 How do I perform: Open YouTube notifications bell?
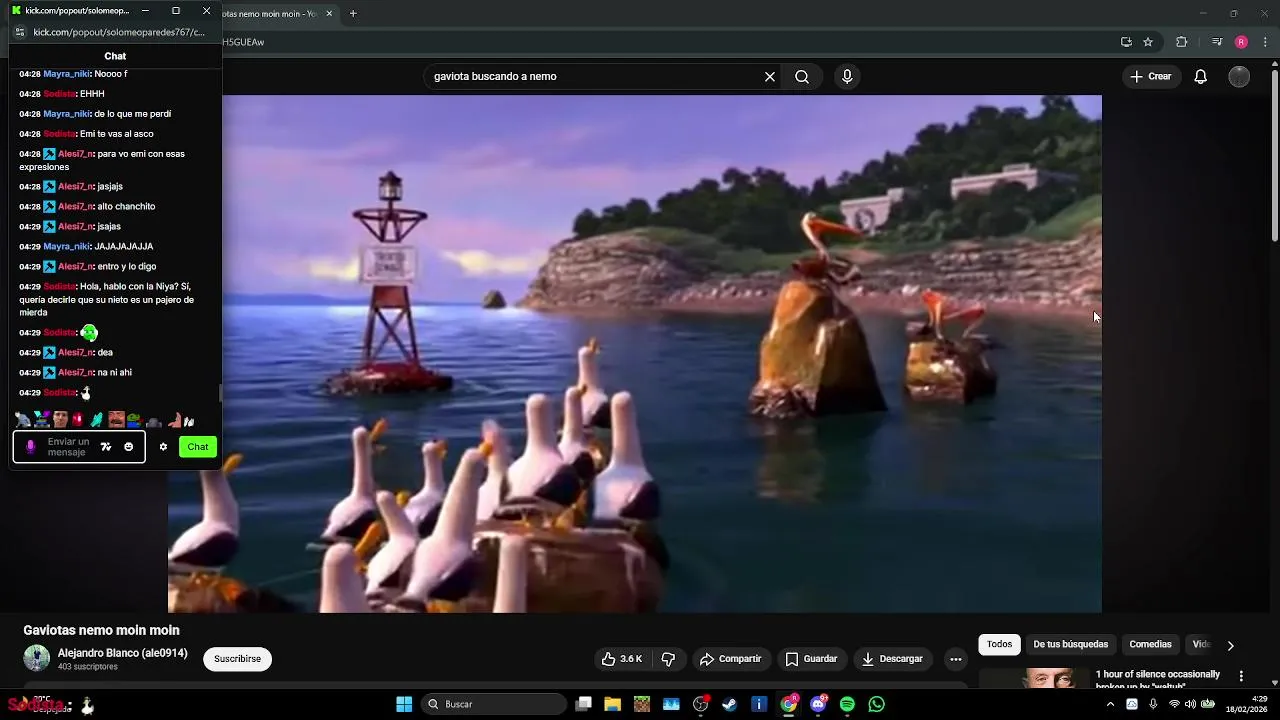tap(1201, 77)
